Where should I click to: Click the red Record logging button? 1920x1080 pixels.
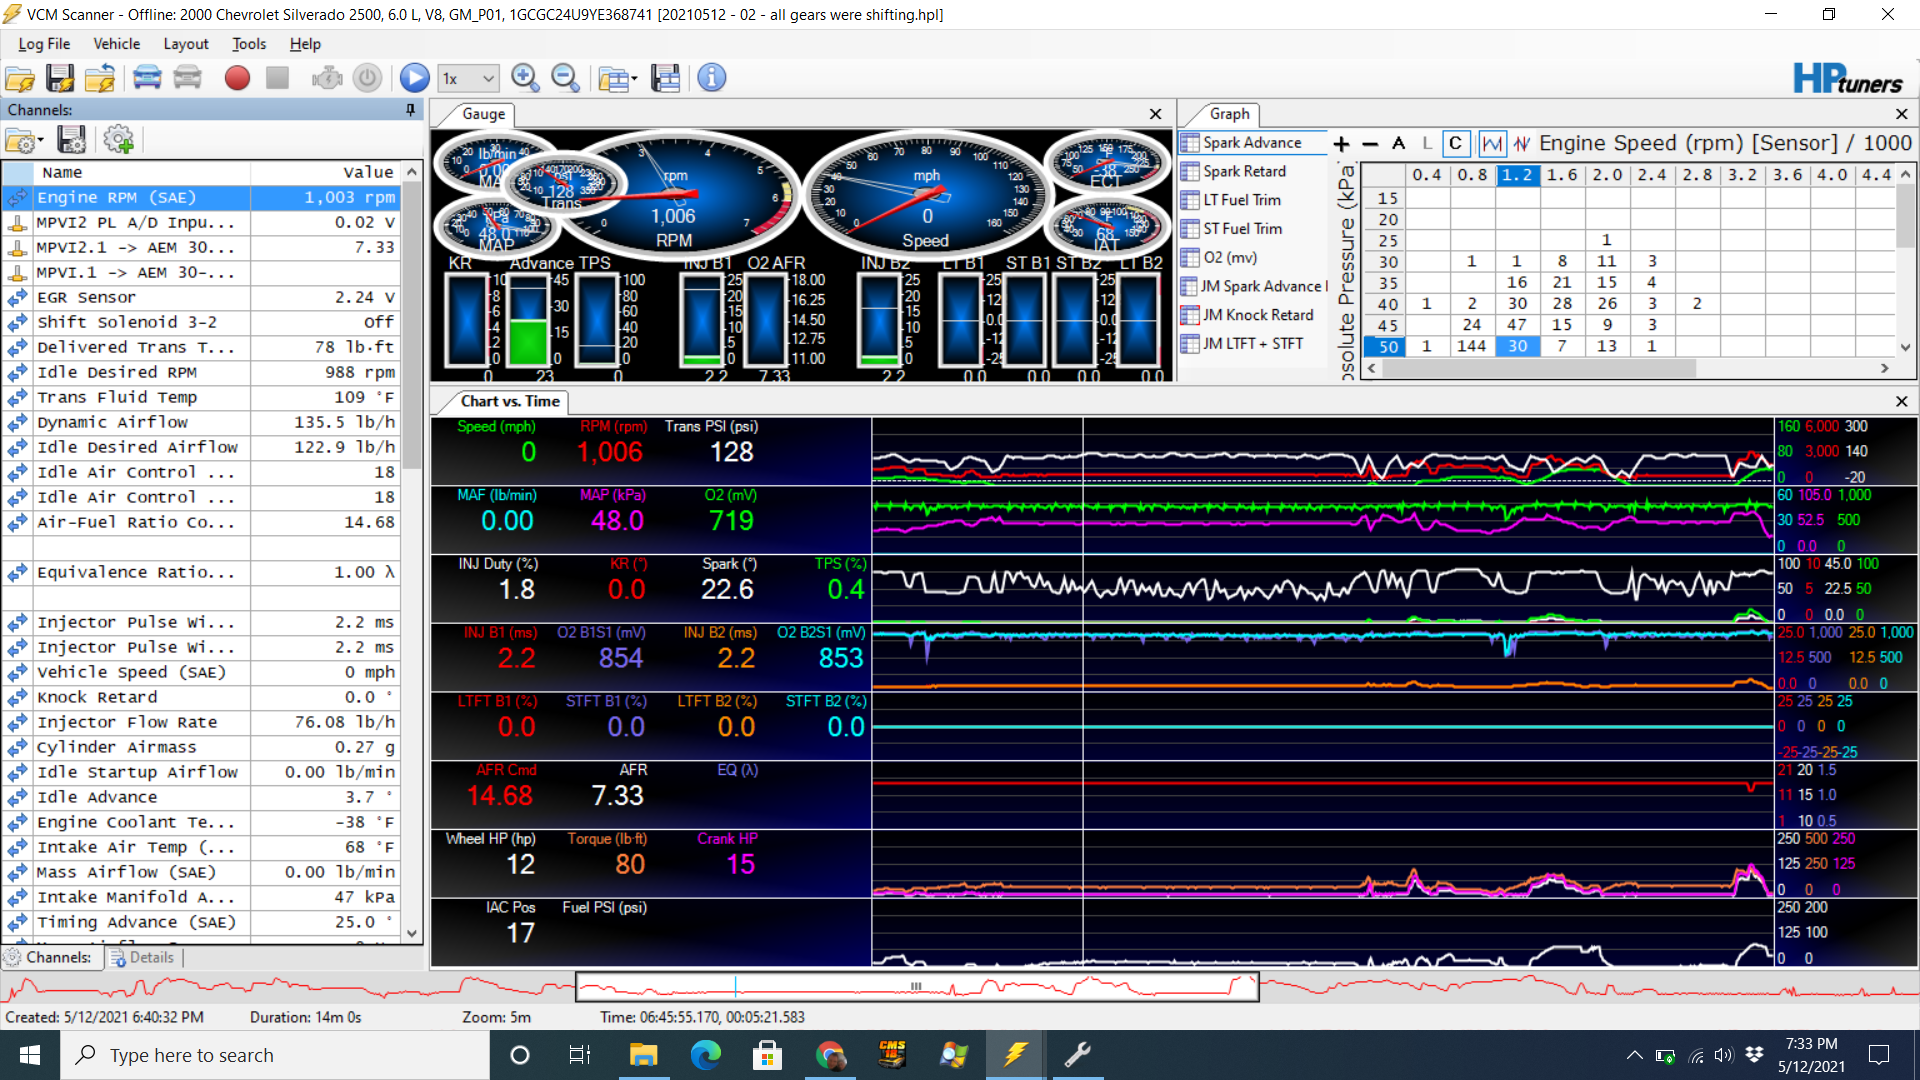click(x=237, y=78)
